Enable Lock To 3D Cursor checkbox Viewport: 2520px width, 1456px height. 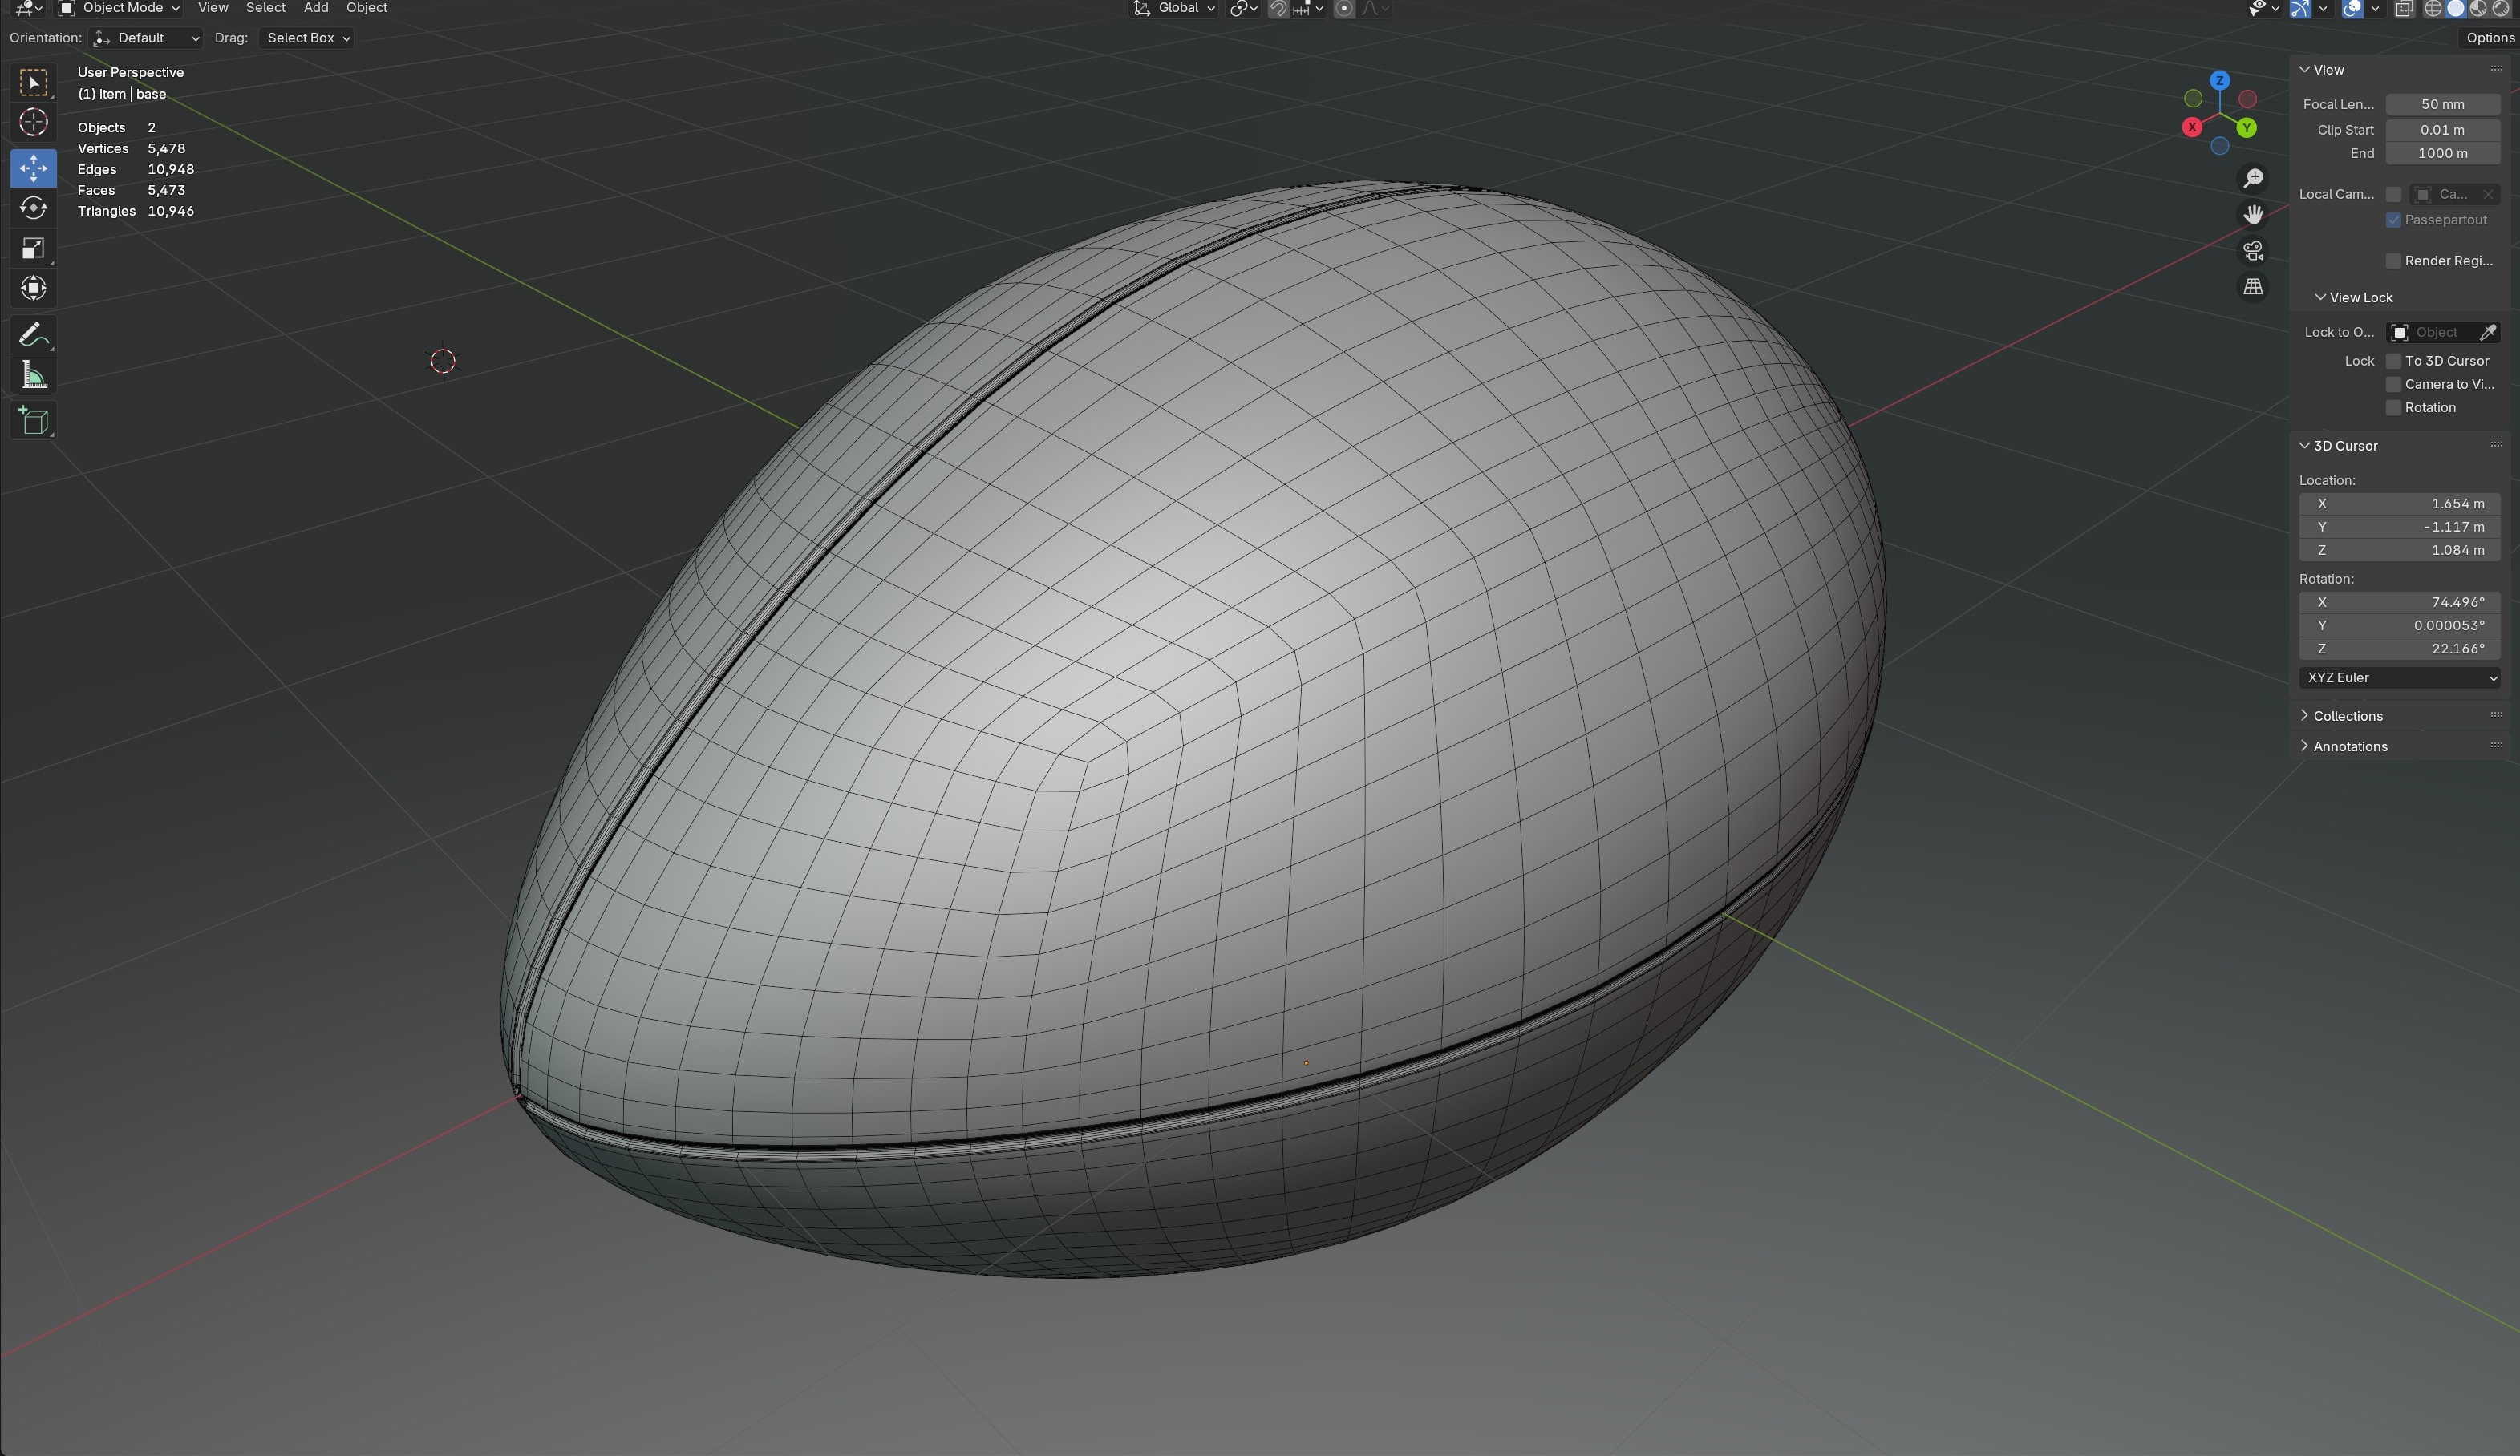pos(2393,361)
